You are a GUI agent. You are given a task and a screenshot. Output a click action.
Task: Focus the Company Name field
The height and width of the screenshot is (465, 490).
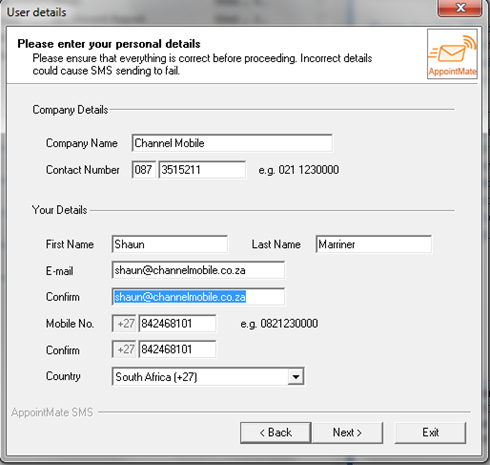click(232, 143)
